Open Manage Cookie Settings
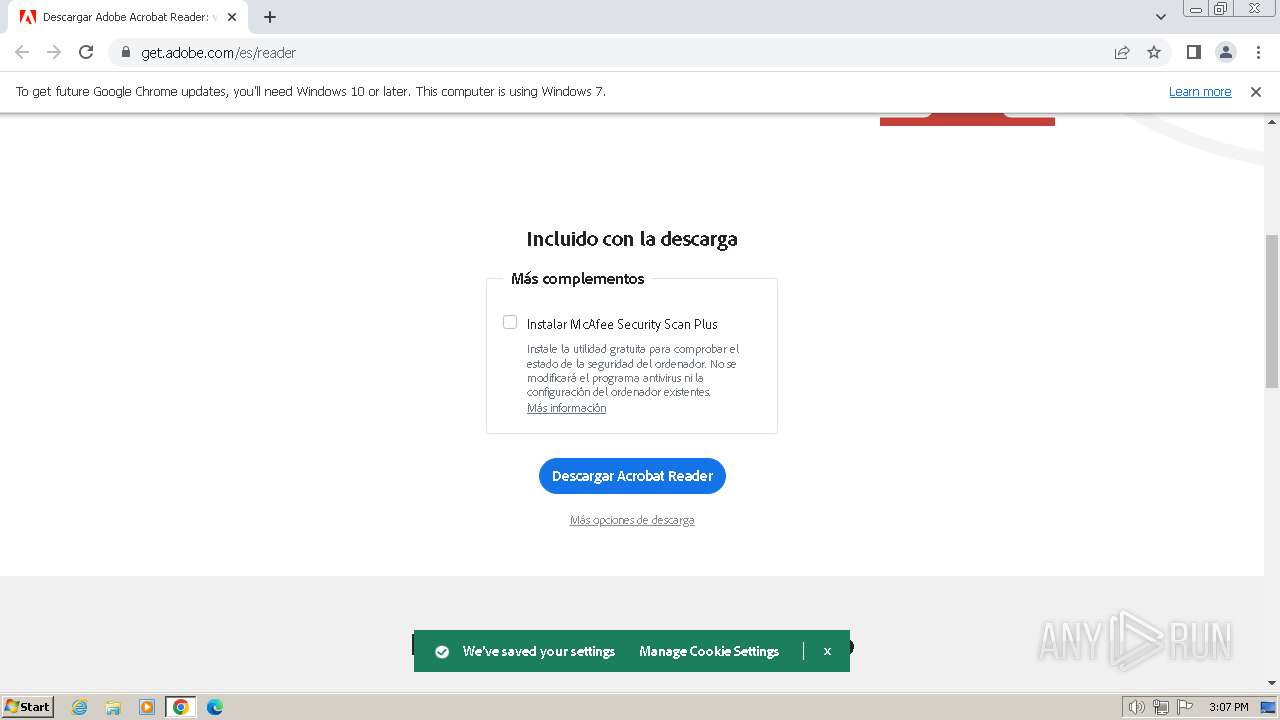This screenshot has width=1280, height=720. click(709, 651)
